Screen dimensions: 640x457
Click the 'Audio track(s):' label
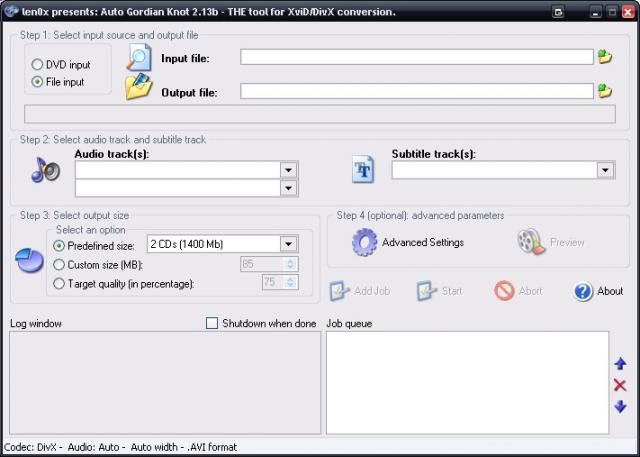(x=112, y=154)
